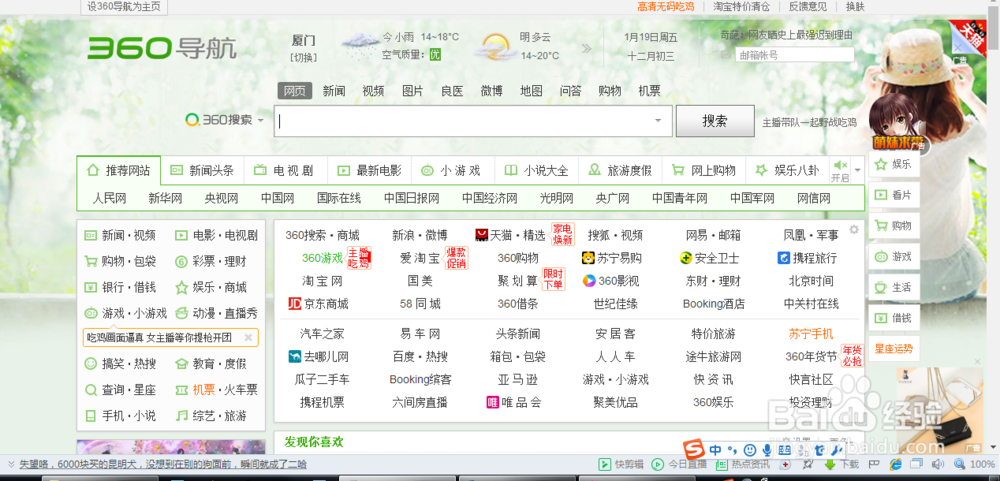Click 设360导航为主页 button
This screenshot has width=1000, height=481.
[x=124, y=7]
